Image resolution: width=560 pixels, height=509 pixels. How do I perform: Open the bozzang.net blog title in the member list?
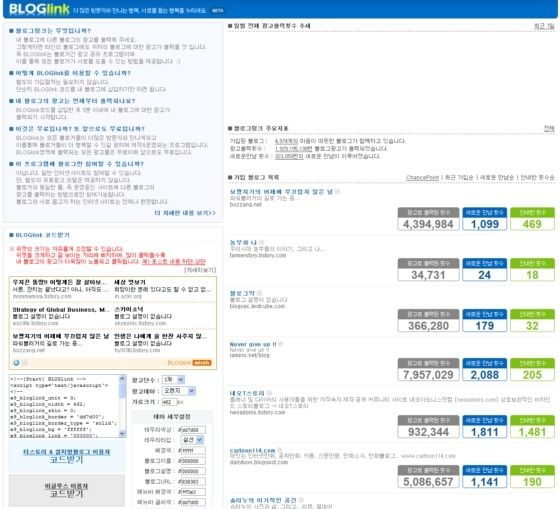[281, 192]
